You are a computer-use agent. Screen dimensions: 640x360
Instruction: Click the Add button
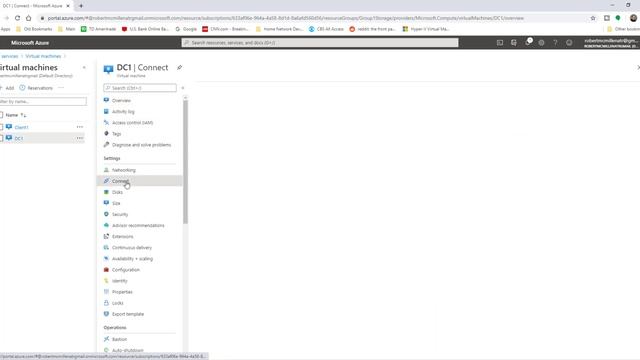pyautogui.click(x=7, y=88)
